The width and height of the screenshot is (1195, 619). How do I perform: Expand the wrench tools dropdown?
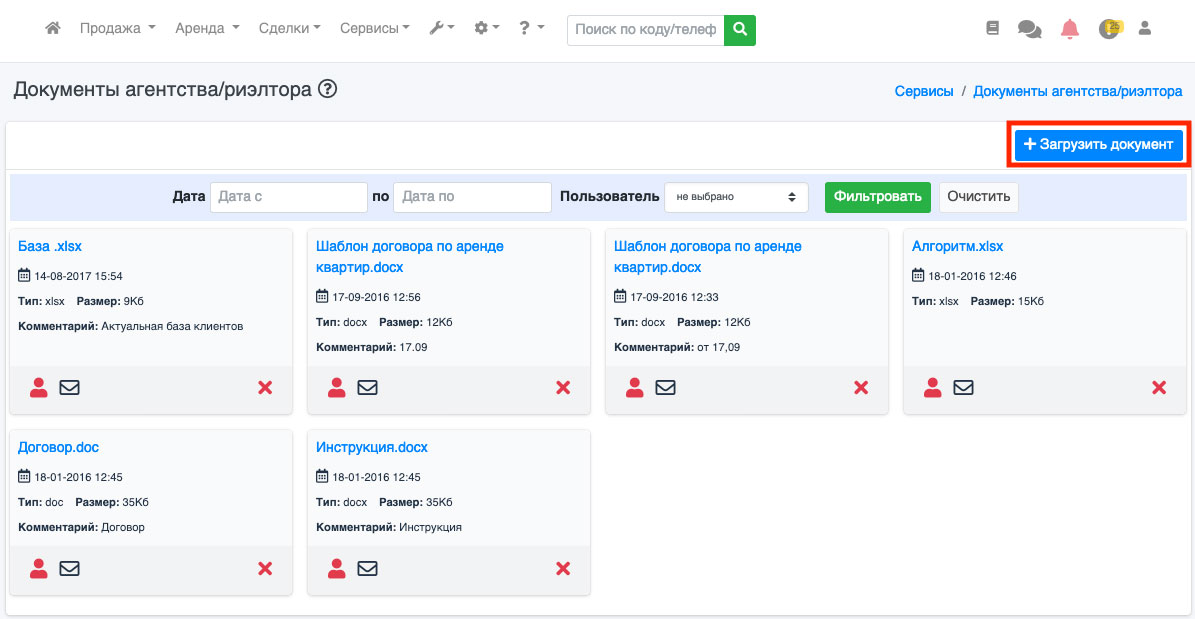[441, 29]
